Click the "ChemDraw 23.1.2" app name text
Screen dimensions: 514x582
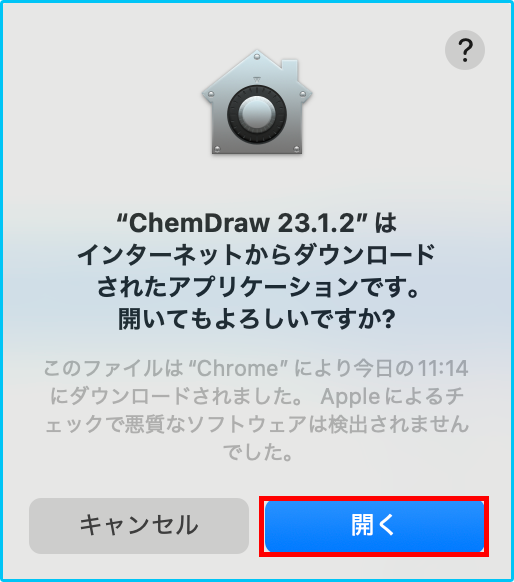pos(242,223)
